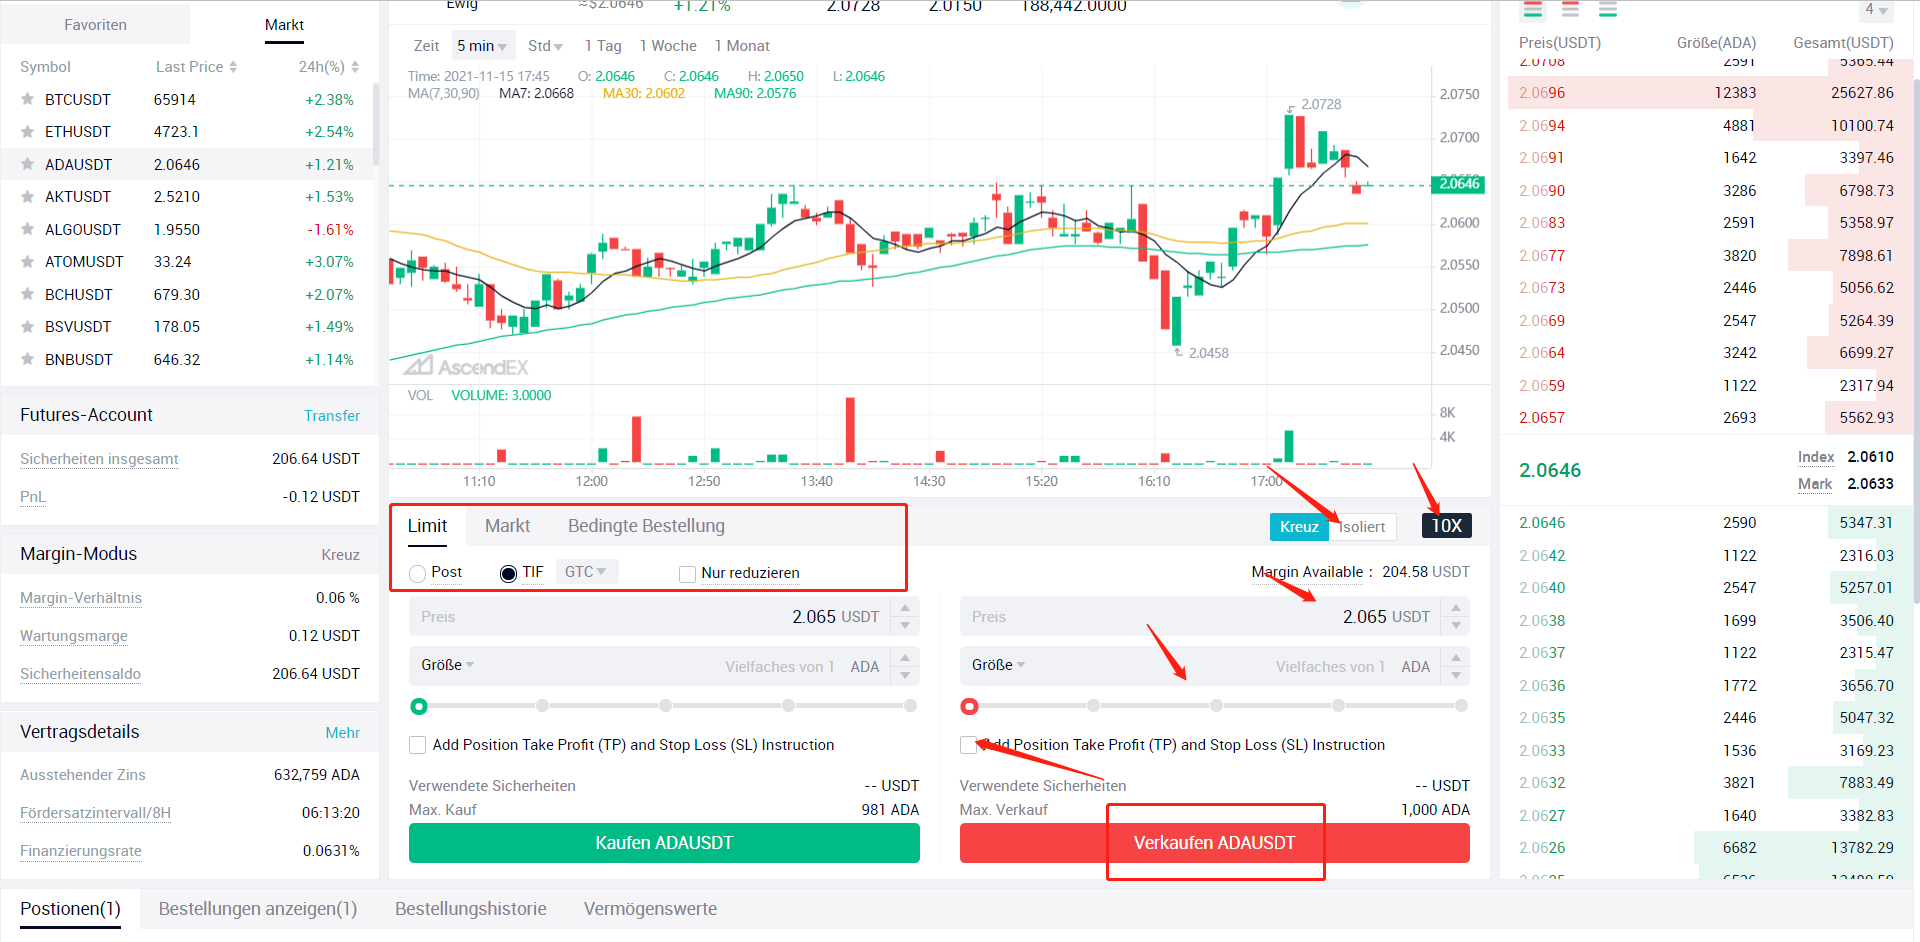Select the Limit order tab
This screenshot has height=942, width=1920.
pos(427,526)
